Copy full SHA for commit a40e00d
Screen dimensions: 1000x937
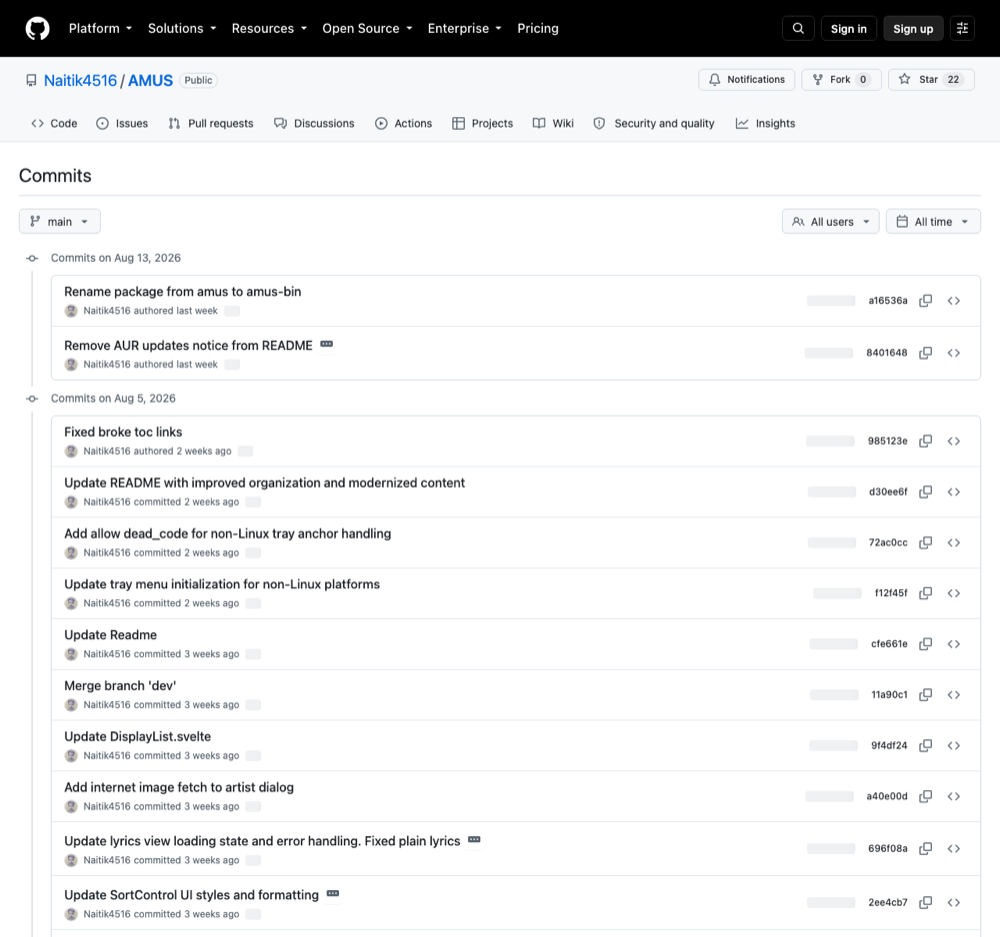pyautogui.click(x=925, y=797)
